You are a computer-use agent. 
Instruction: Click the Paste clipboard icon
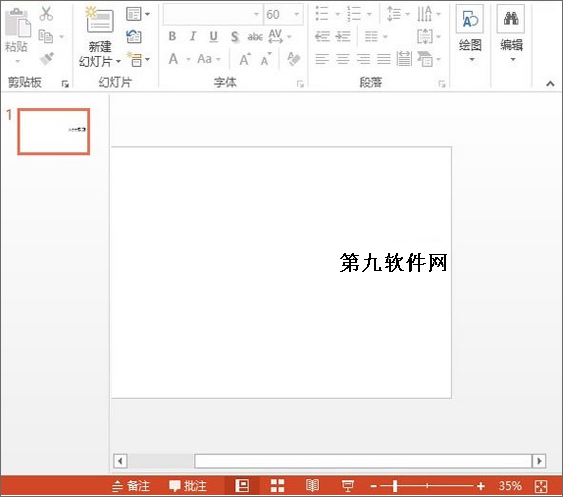(17, 22)
